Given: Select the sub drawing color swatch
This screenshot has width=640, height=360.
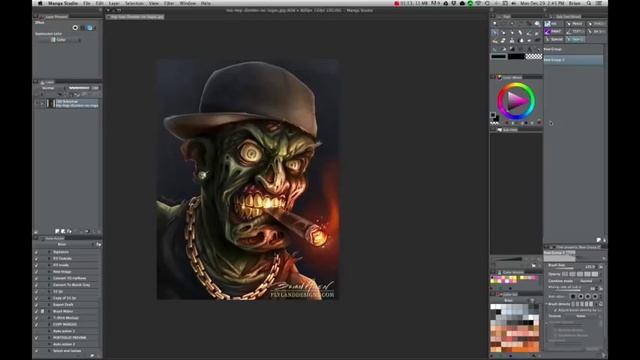Looking at the screenshot, I should pos(516,57).
